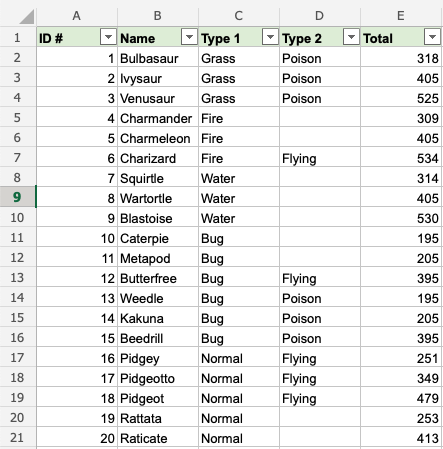
Task: Select empty Type 2 cell for Squirtle
Action: 320,178
